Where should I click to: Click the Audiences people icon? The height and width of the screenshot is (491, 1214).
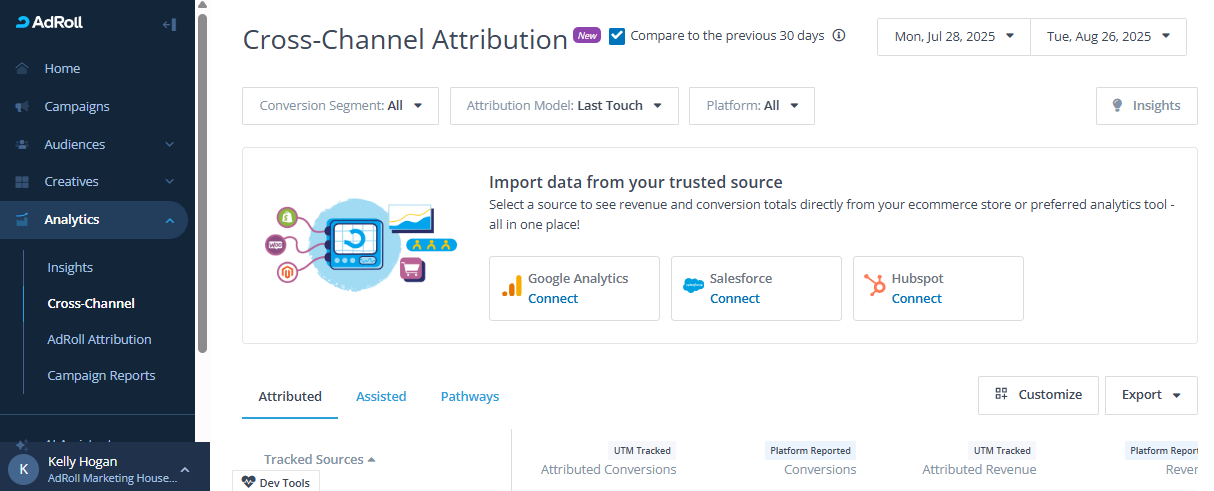[22, 145]
